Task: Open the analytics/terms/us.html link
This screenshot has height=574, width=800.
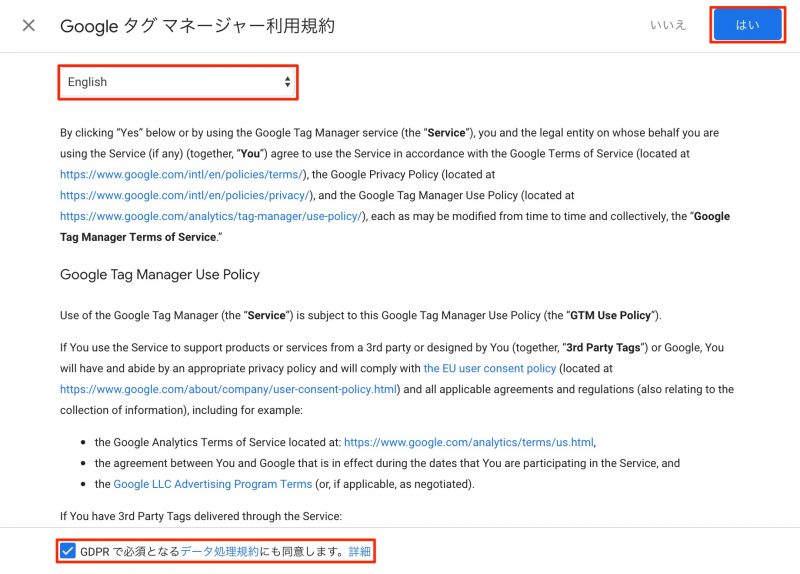Action: 469,441
